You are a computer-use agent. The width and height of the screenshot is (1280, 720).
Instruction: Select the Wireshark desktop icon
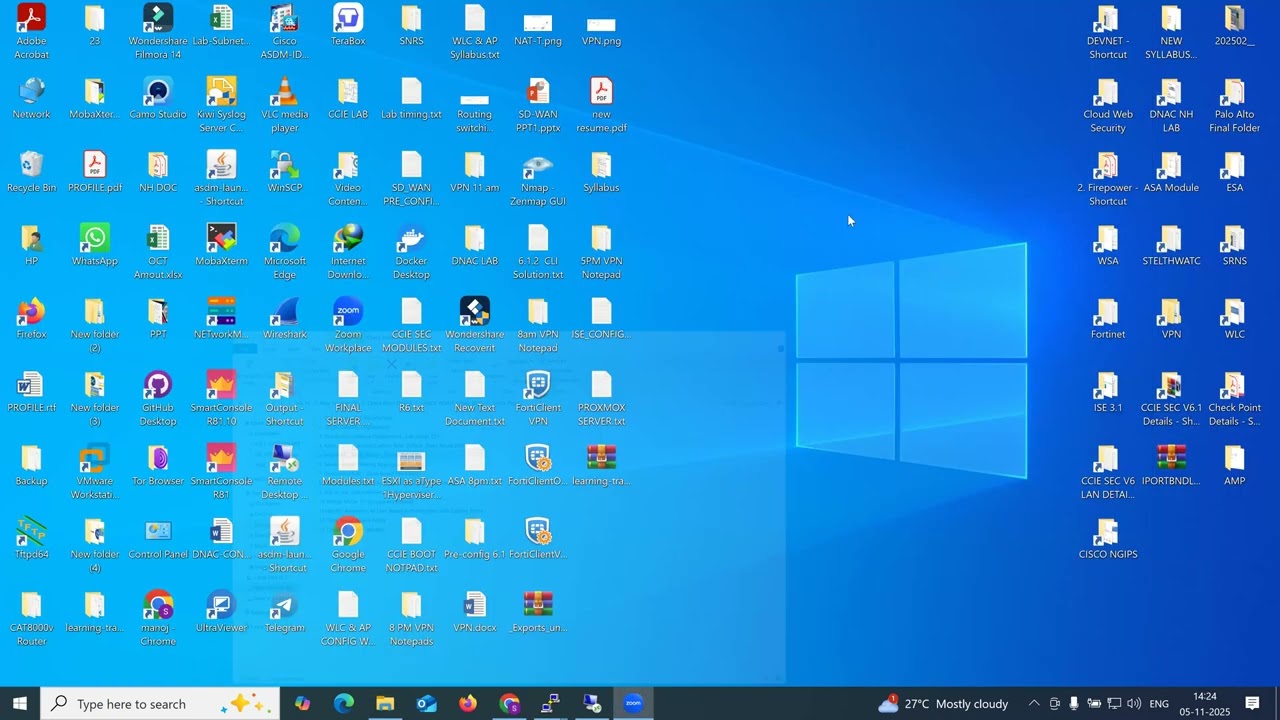click(285, 319)
